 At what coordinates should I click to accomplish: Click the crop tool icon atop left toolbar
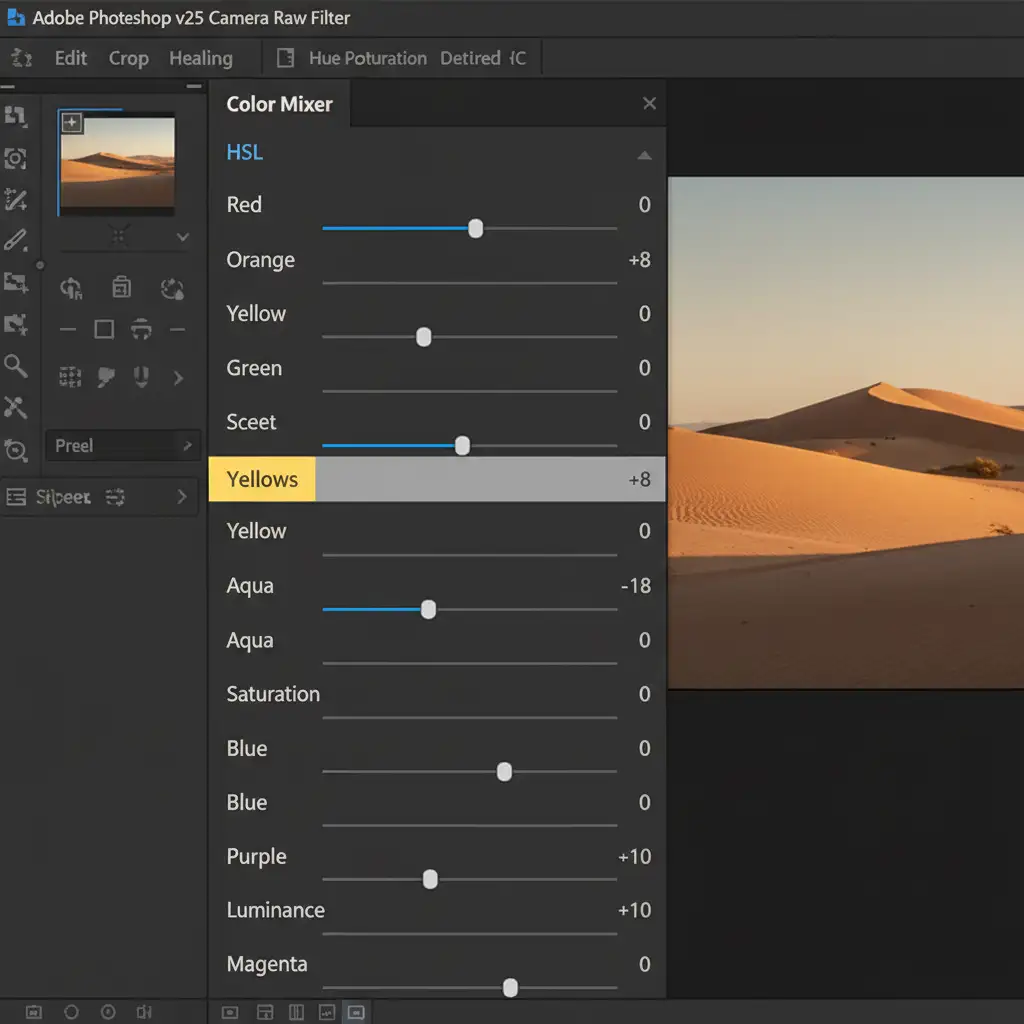[x=16, y=117]
